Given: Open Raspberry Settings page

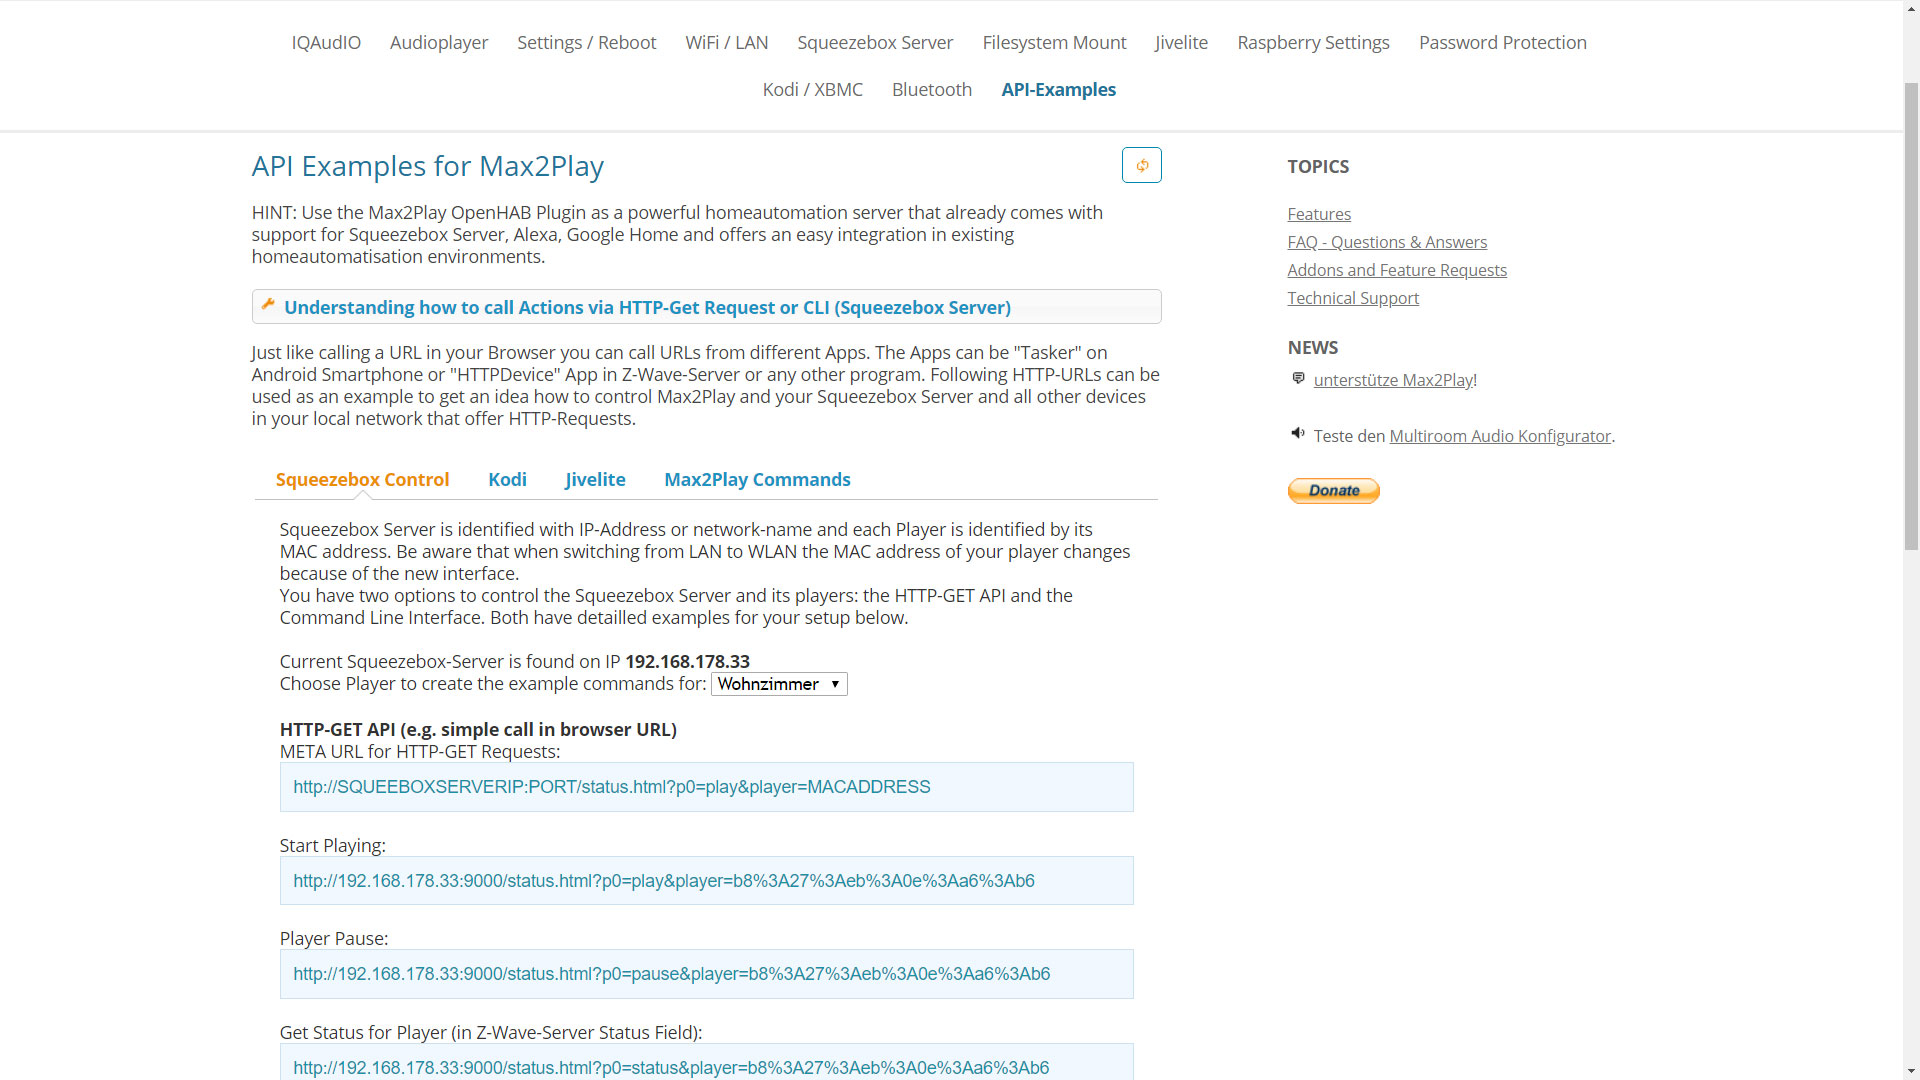Looking at the screenshot, I should coord(1313,42).
